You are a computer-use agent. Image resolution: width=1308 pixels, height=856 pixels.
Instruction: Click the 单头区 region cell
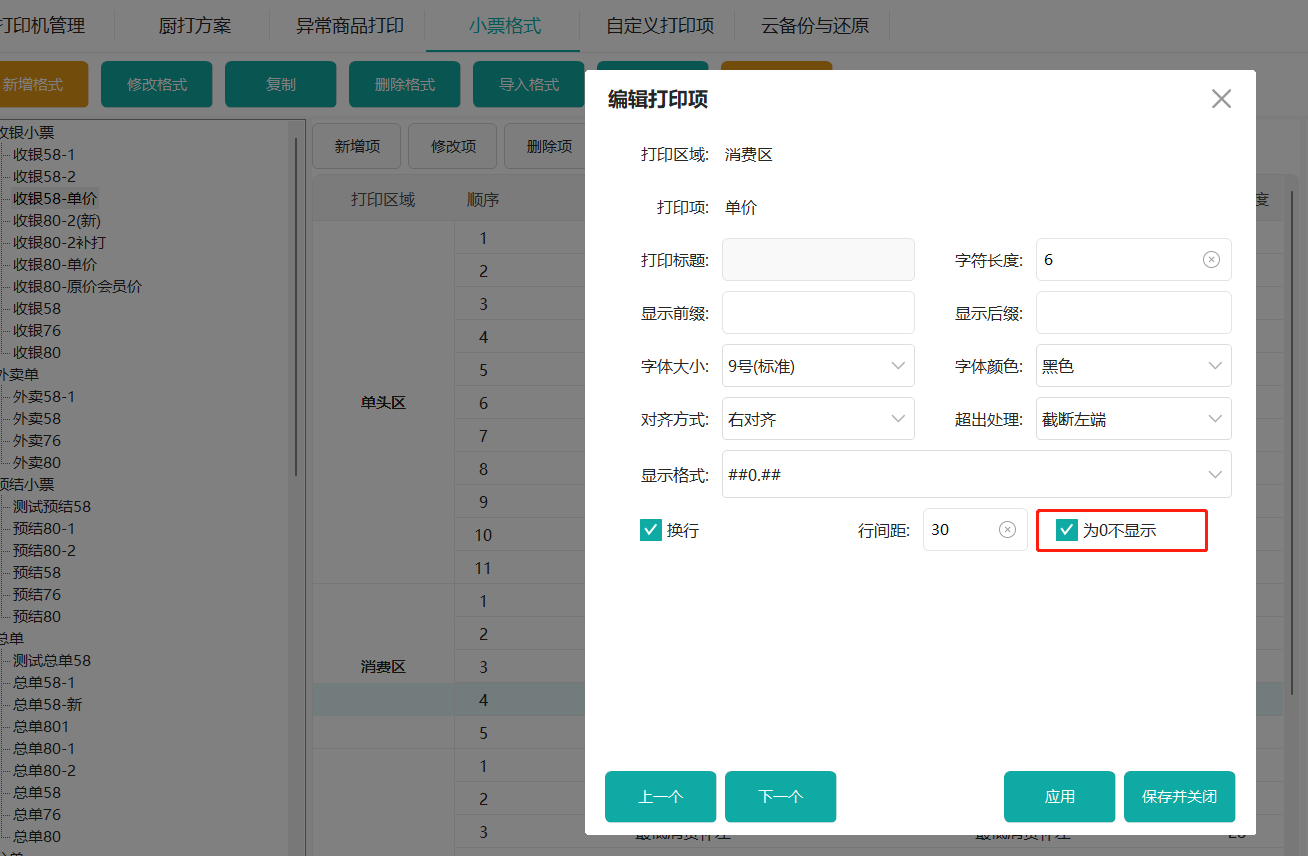coord(383,402)
